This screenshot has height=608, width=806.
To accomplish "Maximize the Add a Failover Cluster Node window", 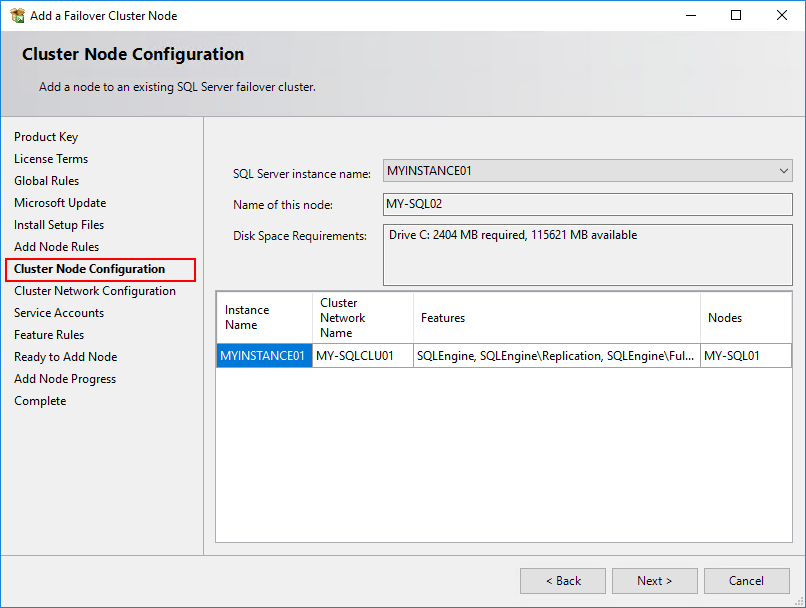I will [x=736, y=15].
